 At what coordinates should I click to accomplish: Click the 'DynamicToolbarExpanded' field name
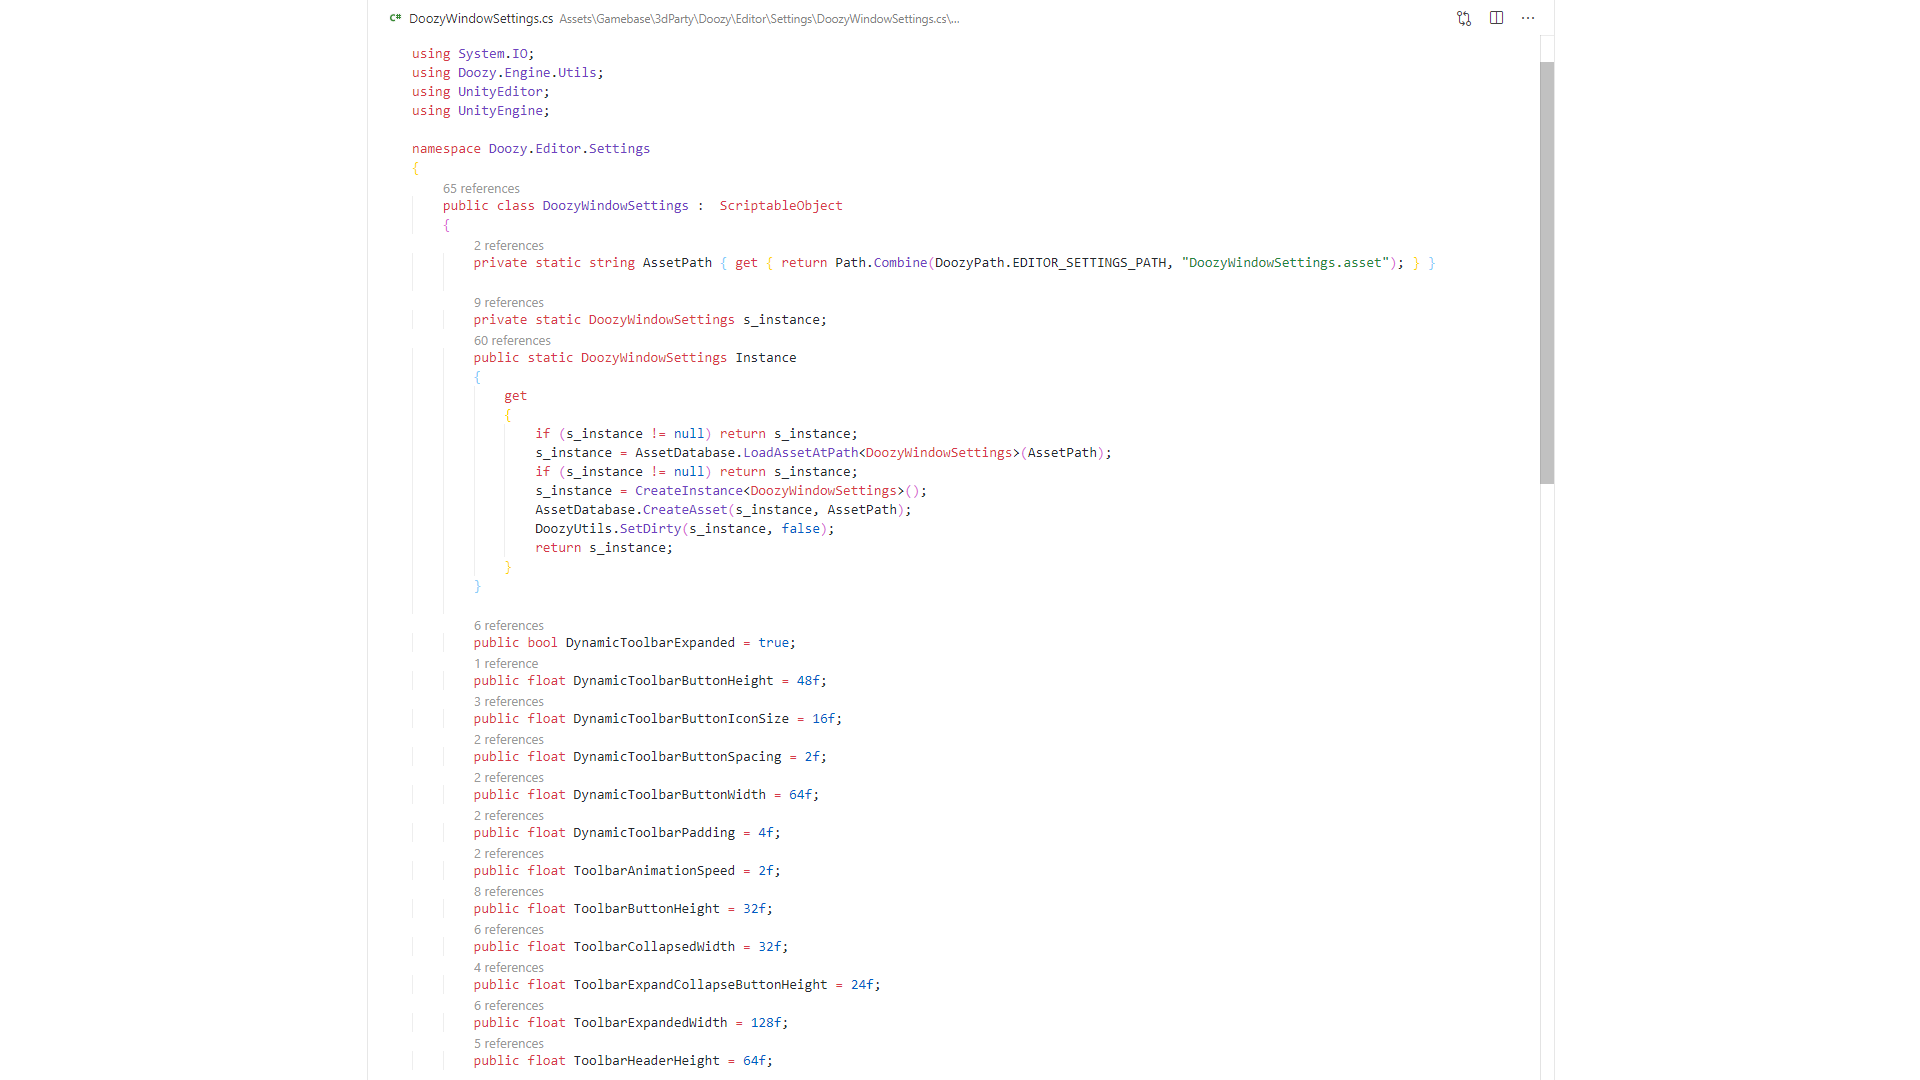coord(650,643)
